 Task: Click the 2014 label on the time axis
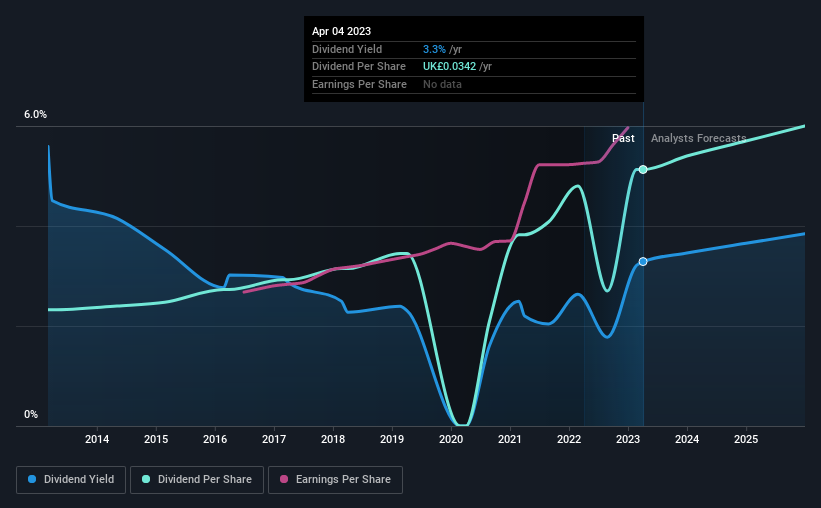point(97,439)
